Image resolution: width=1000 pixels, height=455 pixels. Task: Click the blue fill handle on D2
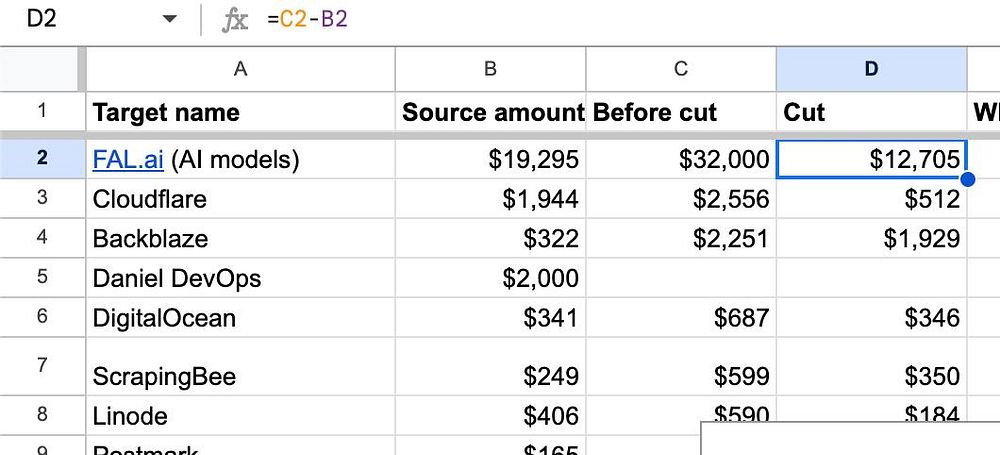coord(967,179)
